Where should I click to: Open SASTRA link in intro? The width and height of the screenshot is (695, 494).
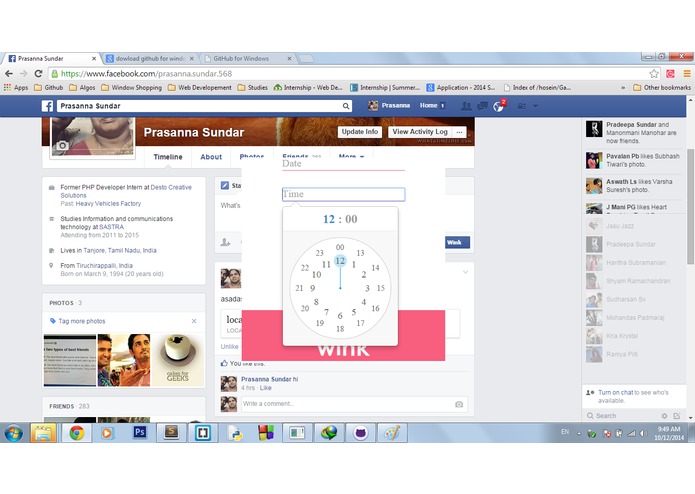(111, 227)
